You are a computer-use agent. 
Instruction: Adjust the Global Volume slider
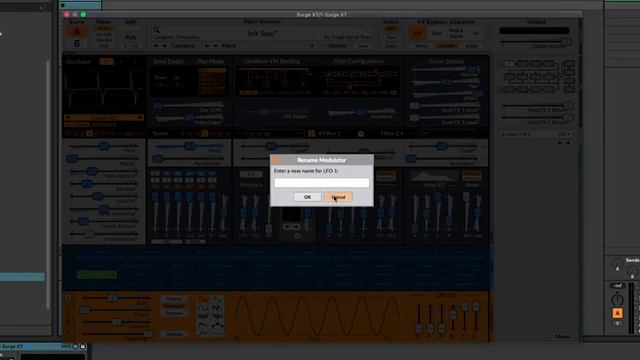point(536,41)
